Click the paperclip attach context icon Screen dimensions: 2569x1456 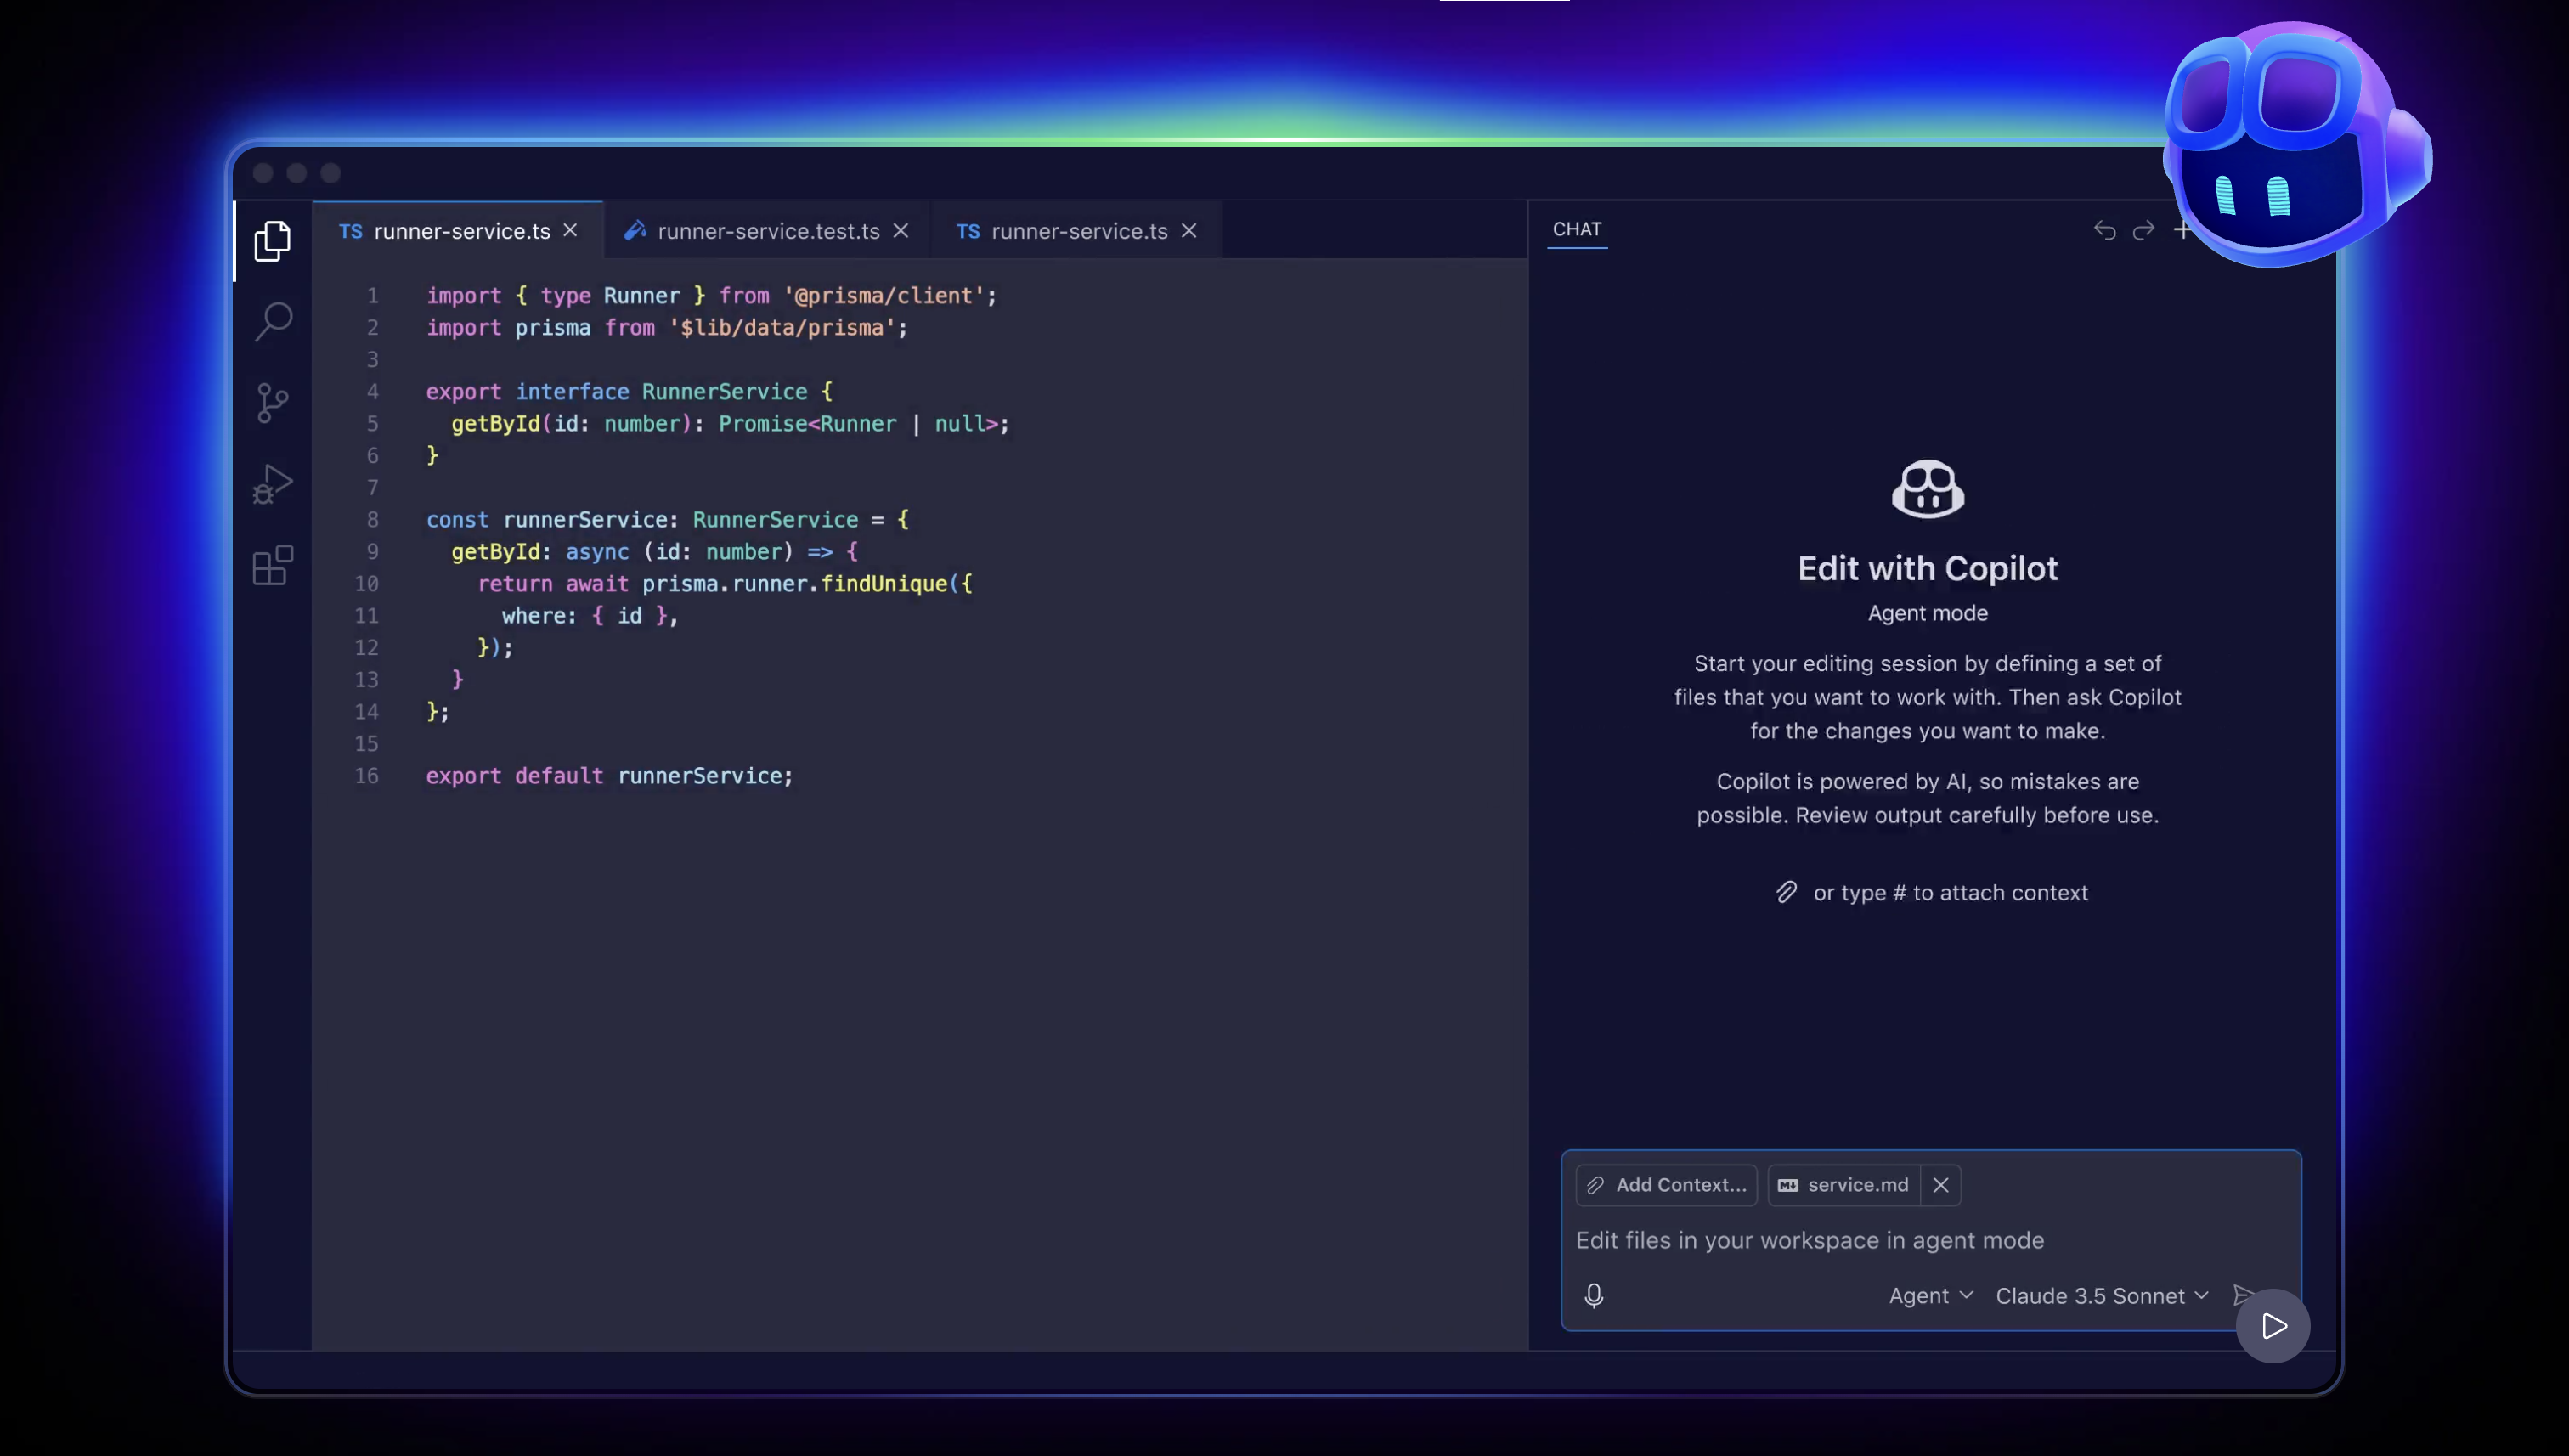click(1786, 892)
